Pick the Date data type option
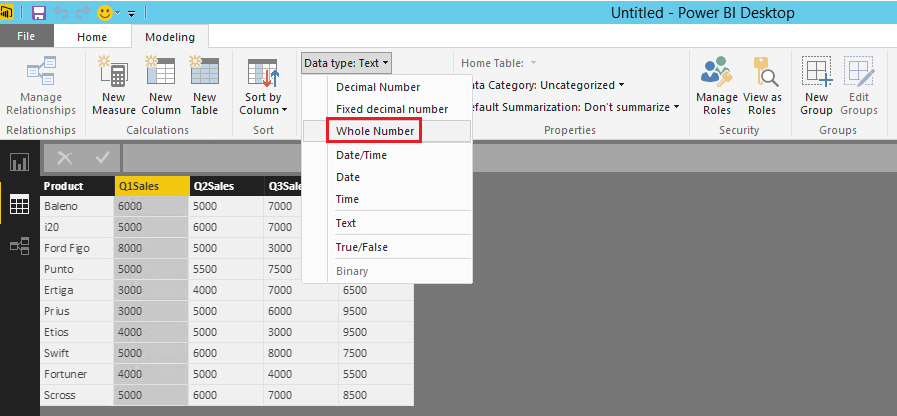Image resolution: width=897 pixels, height=416 pixels. click(x=348, y=177)
